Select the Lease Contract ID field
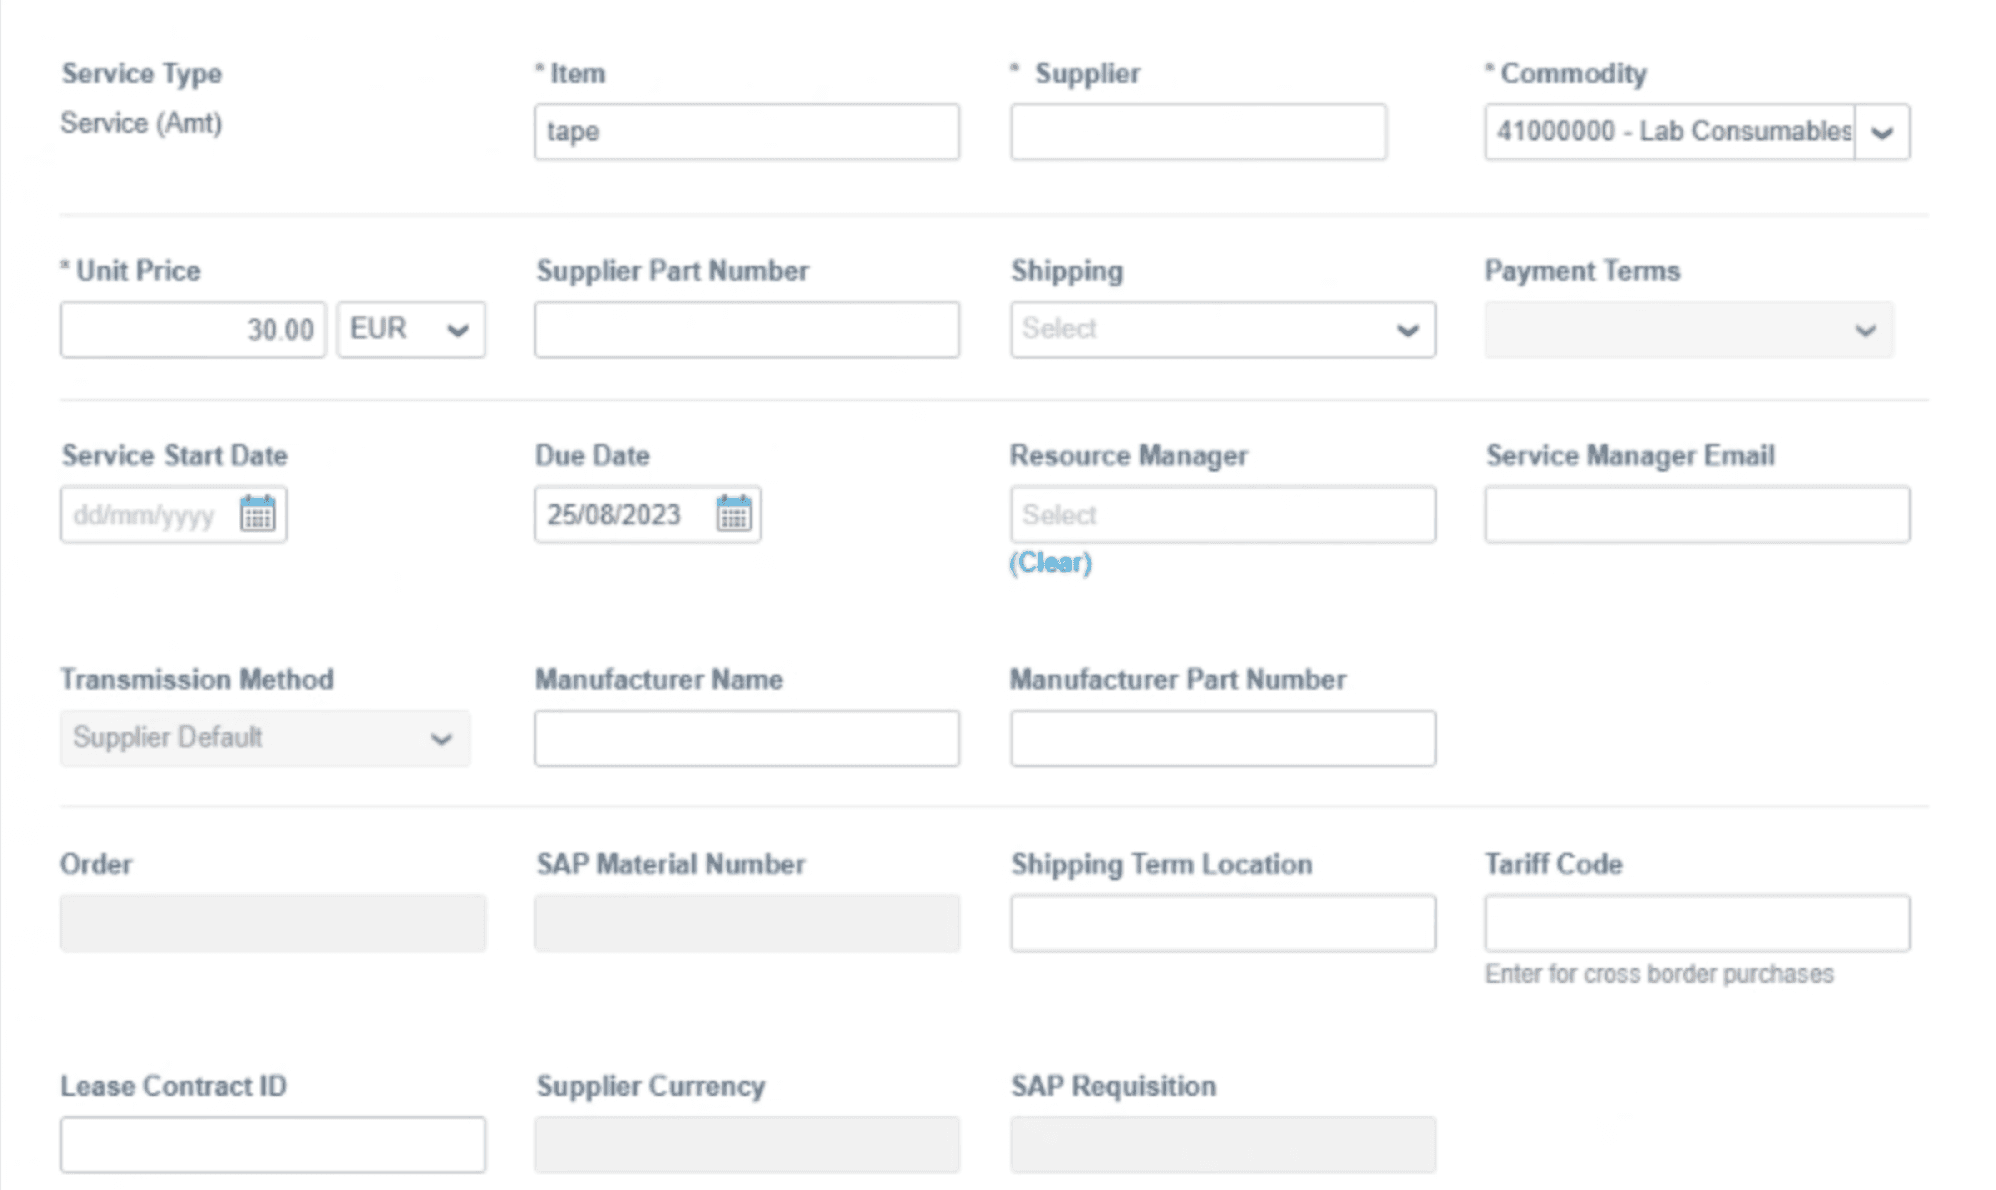 coord(272,1144)
